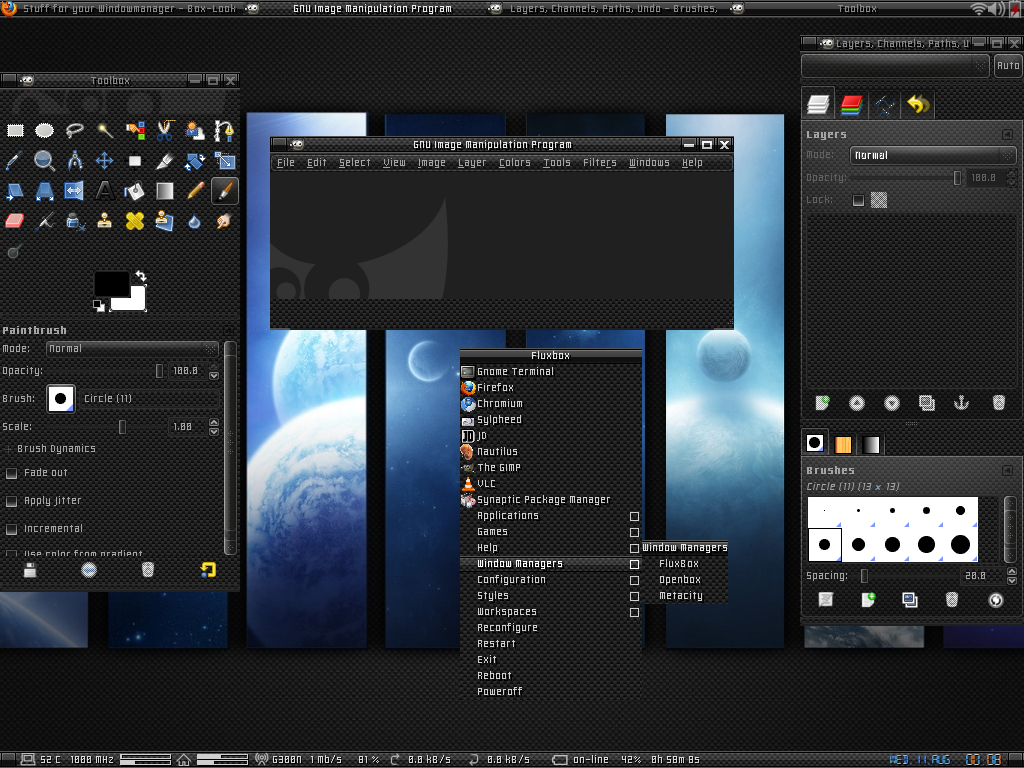Click the duplicate layer icon
The height and width of the screenshot is (768, 1024).
pyautogui.click(x=927, y=403)
